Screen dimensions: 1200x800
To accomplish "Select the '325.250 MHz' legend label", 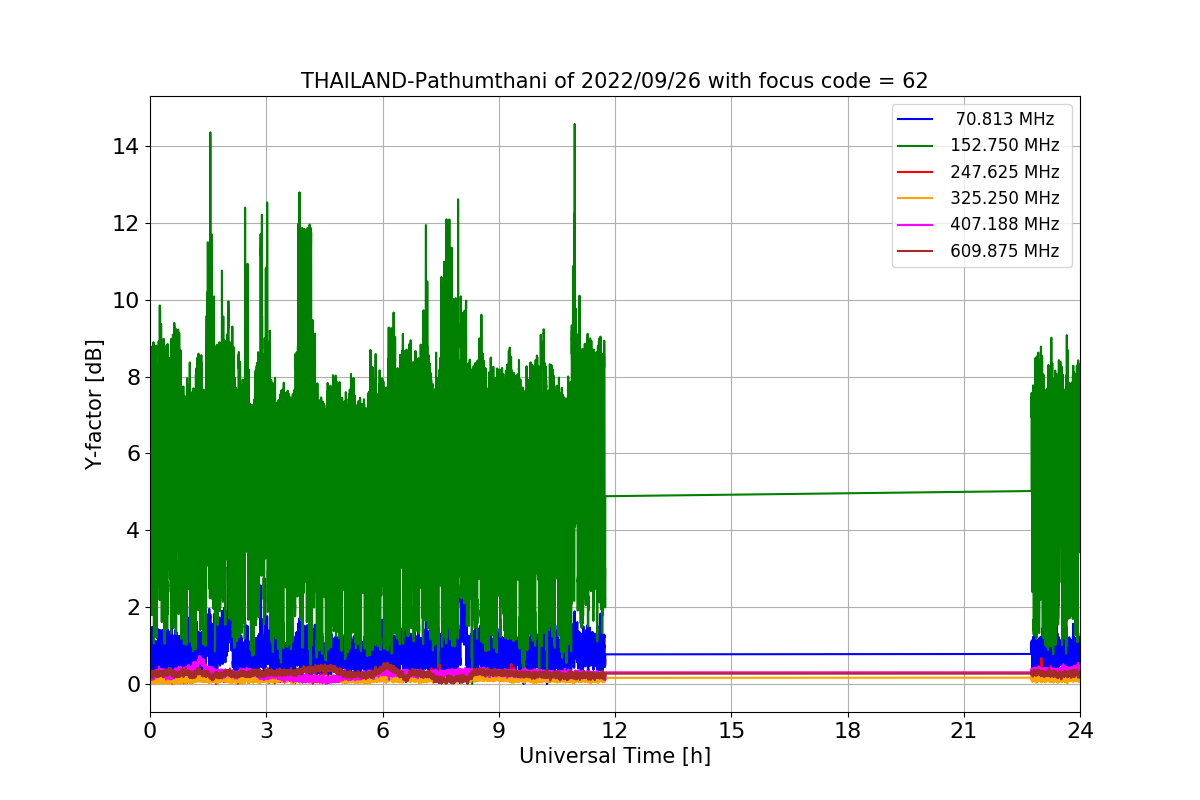I will pos(1005,198).
